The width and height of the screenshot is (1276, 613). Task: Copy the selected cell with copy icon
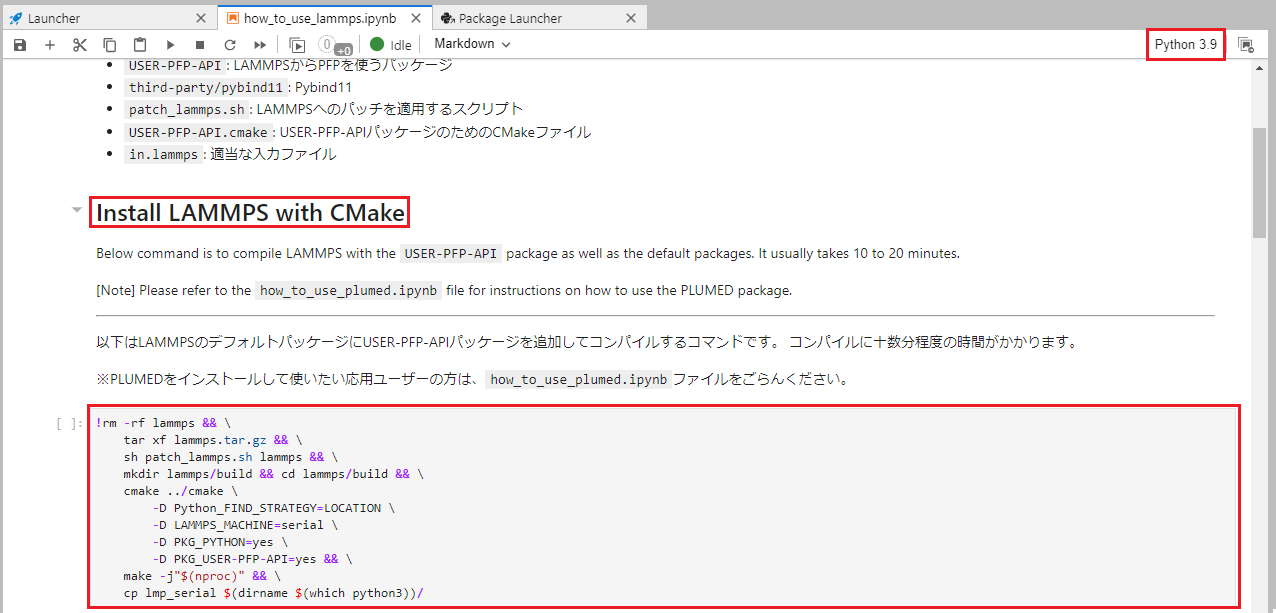pos(109,44)
